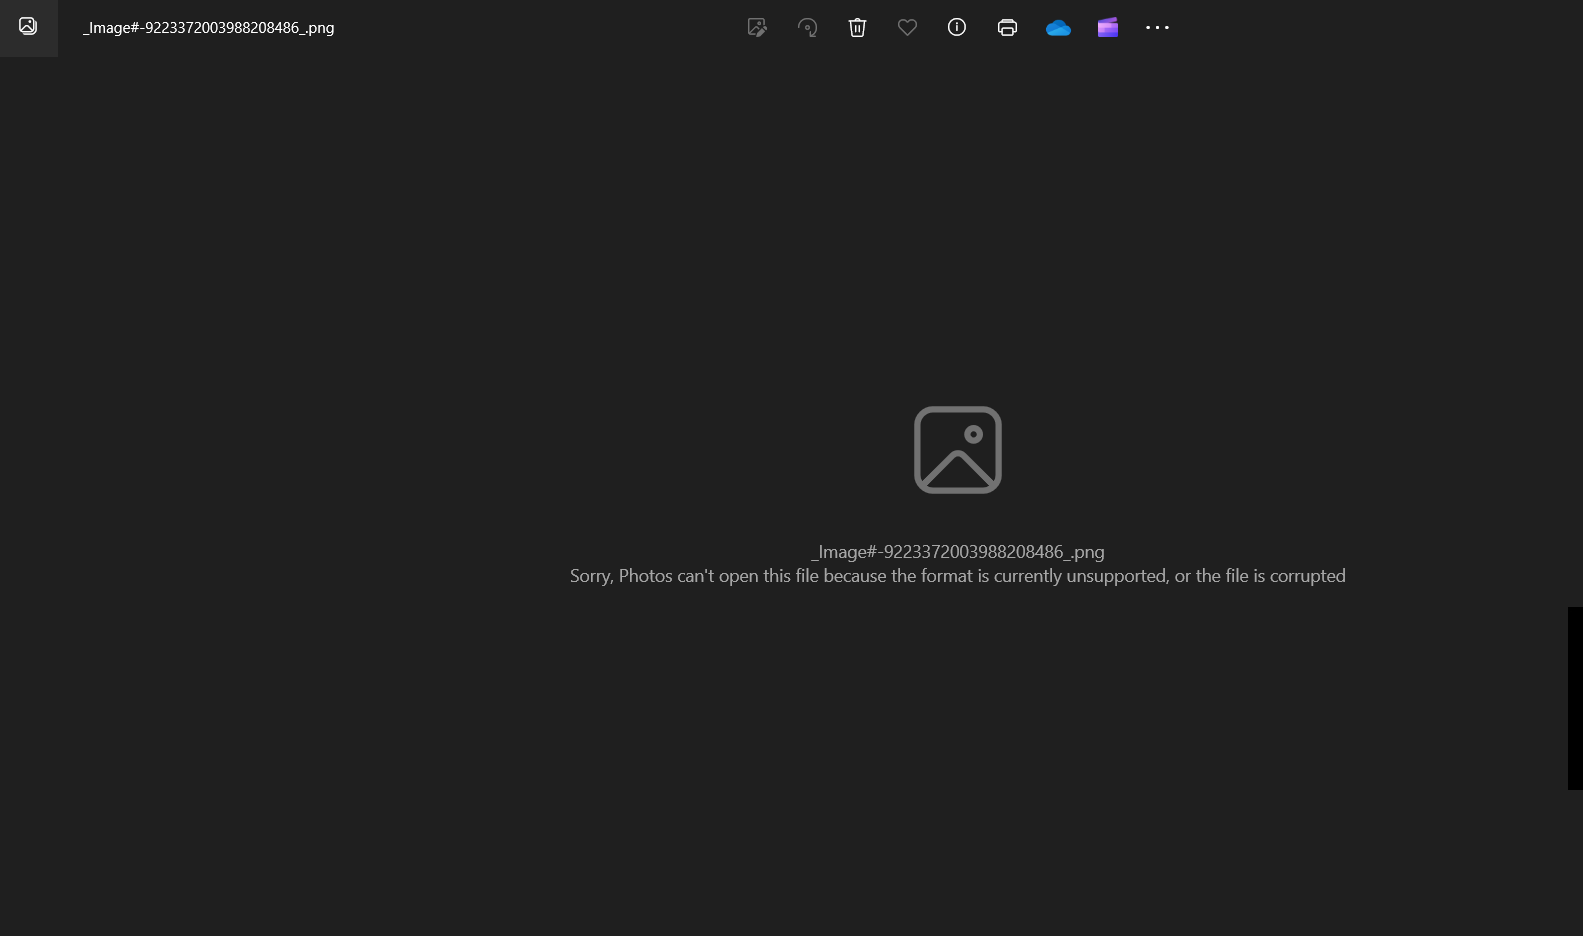Click the file name in the title bar

tap(208, 28)
